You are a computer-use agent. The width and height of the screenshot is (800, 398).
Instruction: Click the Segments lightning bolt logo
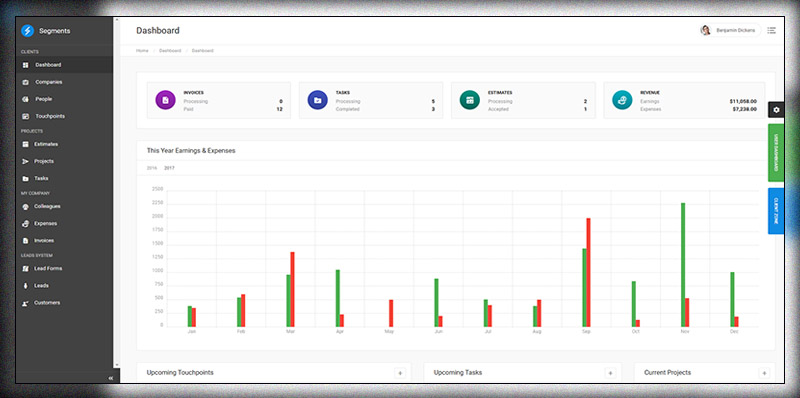pos(28,31)
